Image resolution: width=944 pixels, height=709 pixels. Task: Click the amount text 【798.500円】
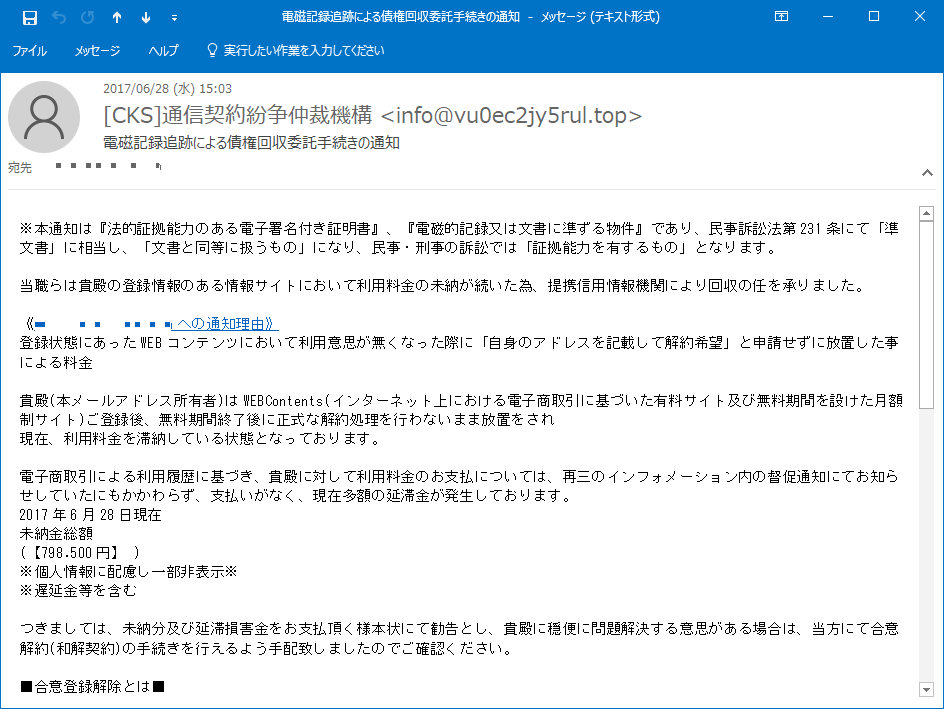coord(76,553)
